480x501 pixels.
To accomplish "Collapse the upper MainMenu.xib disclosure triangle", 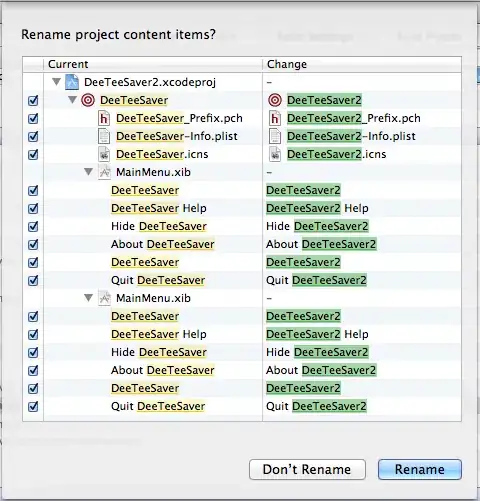I will (x=88, y=172).
